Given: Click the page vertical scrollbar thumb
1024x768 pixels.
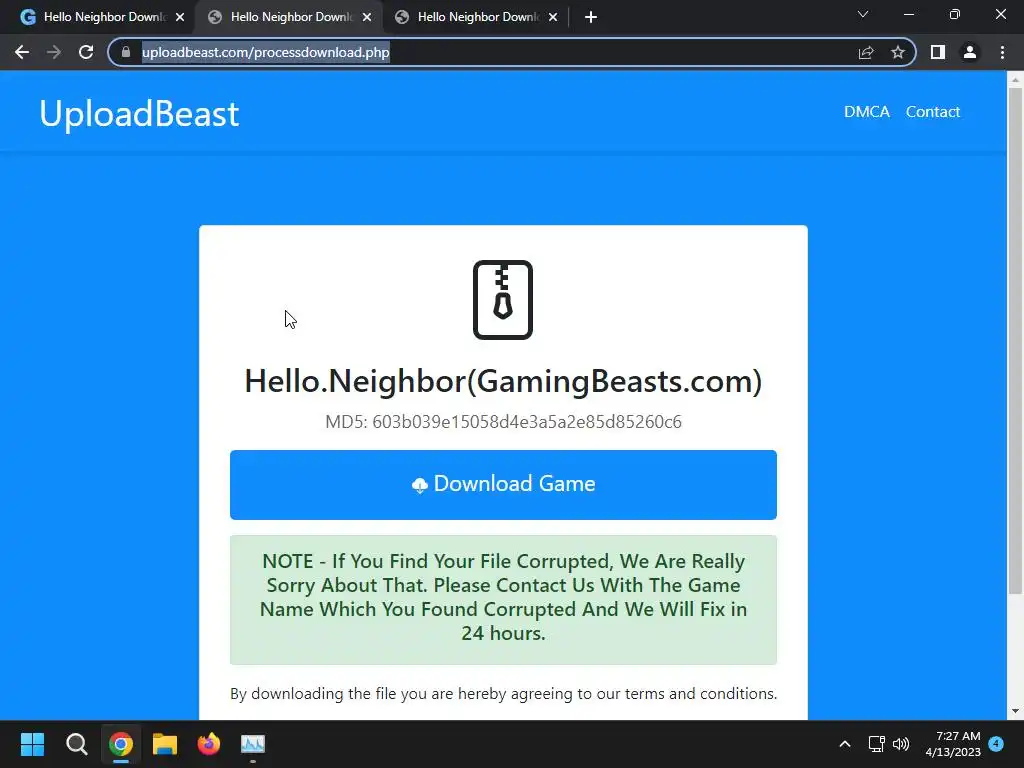Looking at the screenshot, I should coord(1015,340).
